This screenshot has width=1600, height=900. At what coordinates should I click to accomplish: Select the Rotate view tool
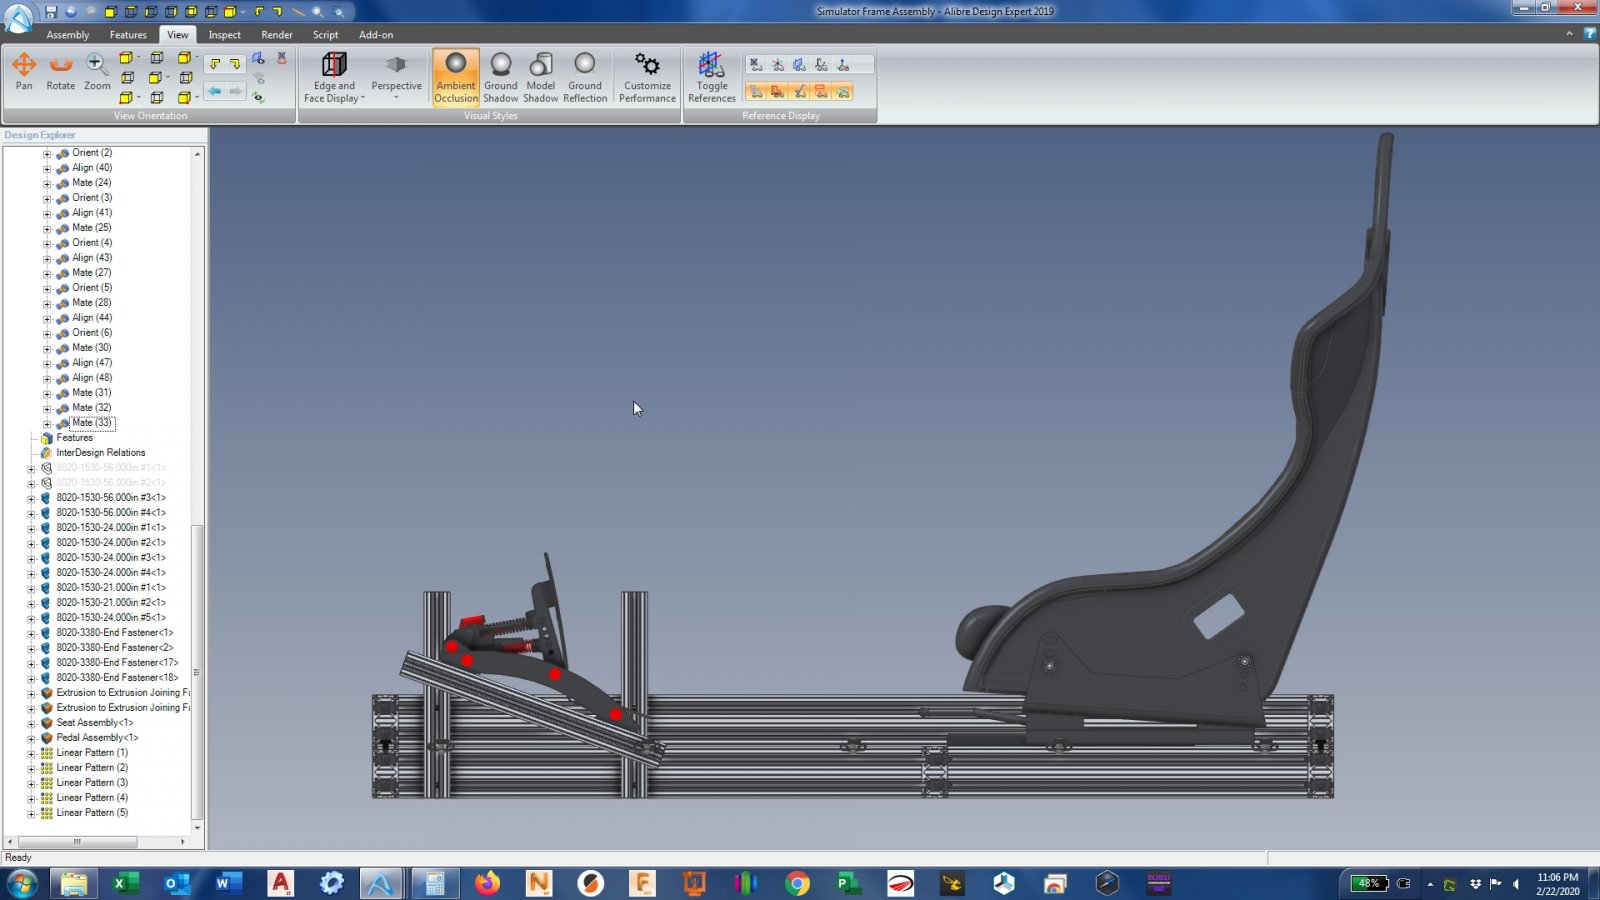tap(61, 72)
